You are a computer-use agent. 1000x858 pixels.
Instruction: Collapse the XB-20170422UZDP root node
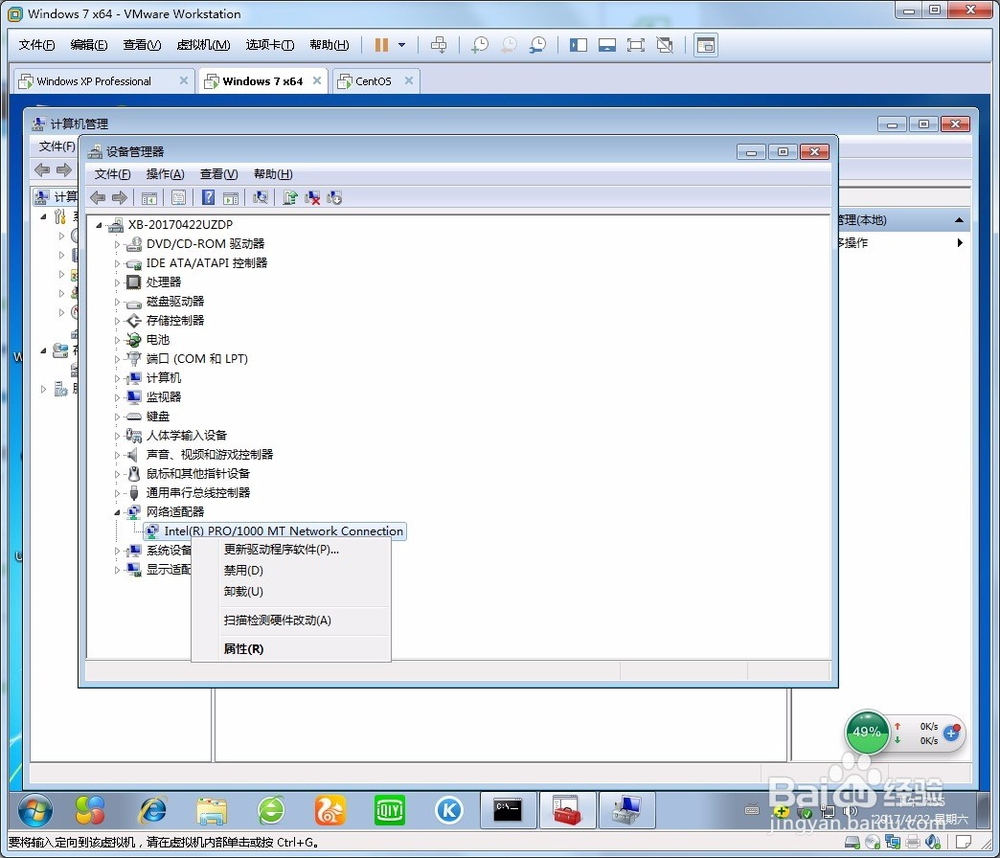coord(99,225)
